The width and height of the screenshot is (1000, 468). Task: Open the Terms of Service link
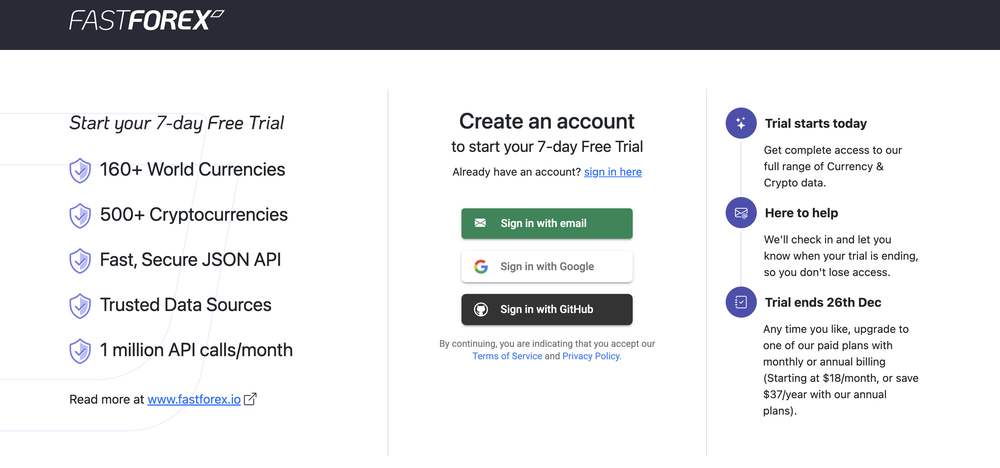pyautogui.click(x=507, y=356)
